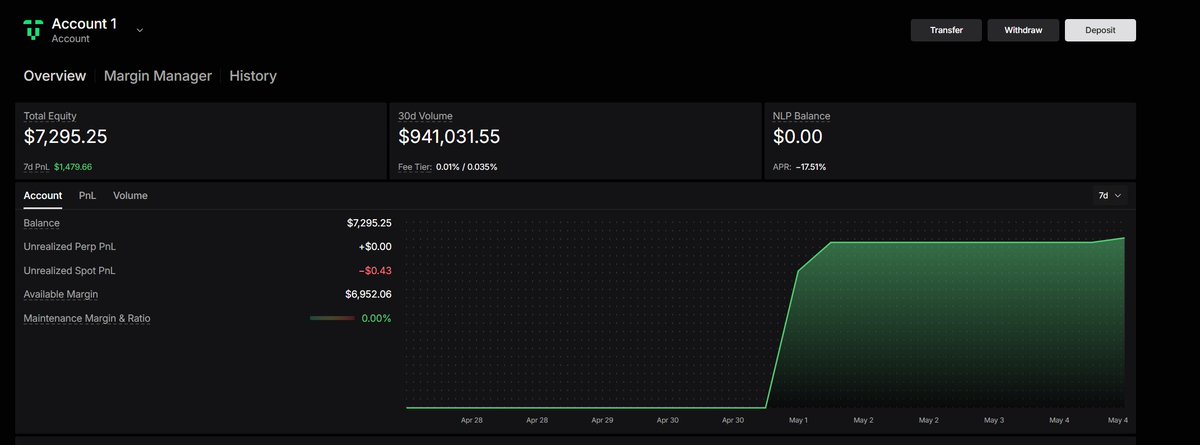Click the maintenance margin ratio gradient bar
1200x445 pixels.
pyautogui.click(x=332, y=318)
